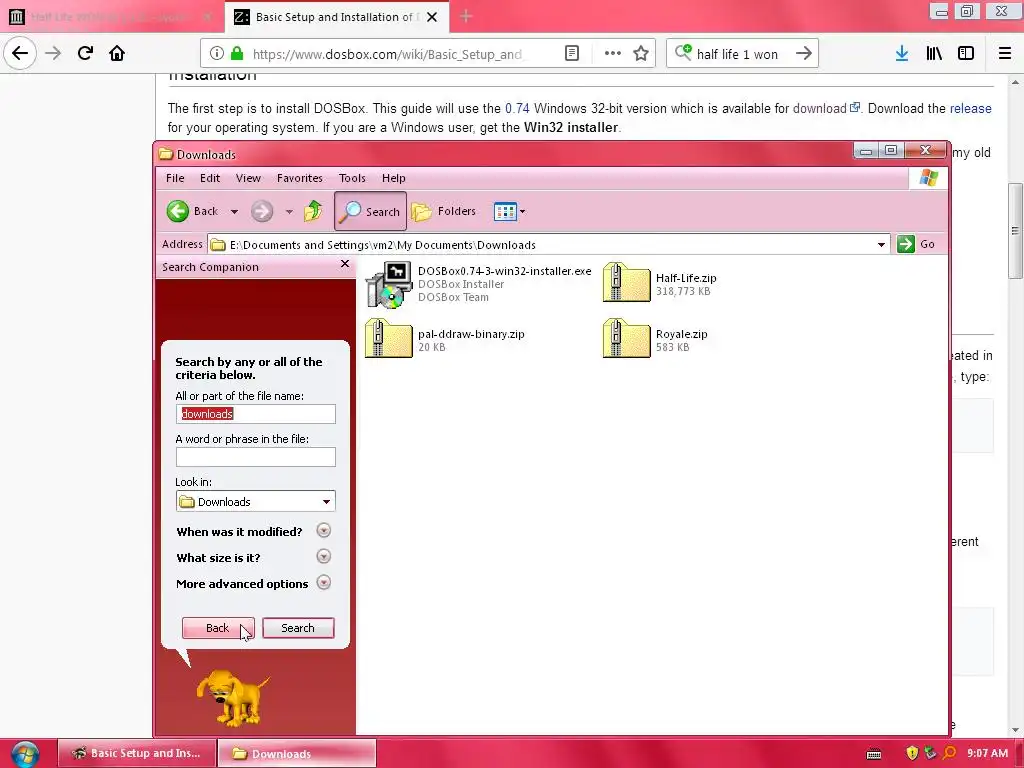Screen dimensions: 1024x768
Task: Open the Tools menu
Action: (x=352, y=178)
